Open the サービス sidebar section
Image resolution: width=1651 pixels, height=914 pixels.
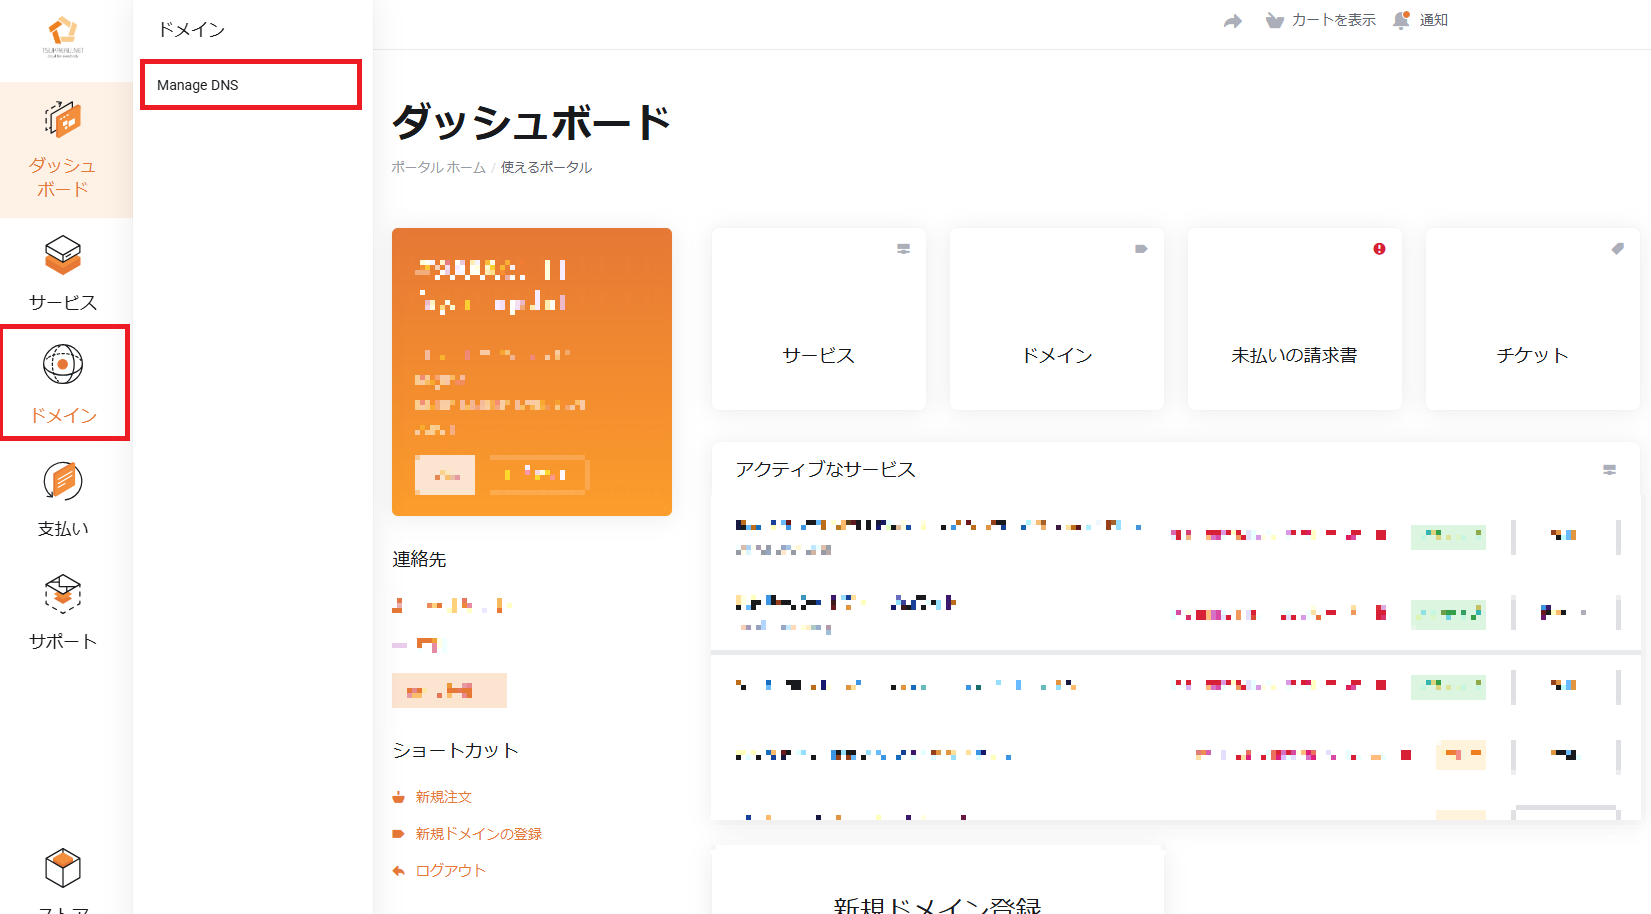click(x=63, y=273)
